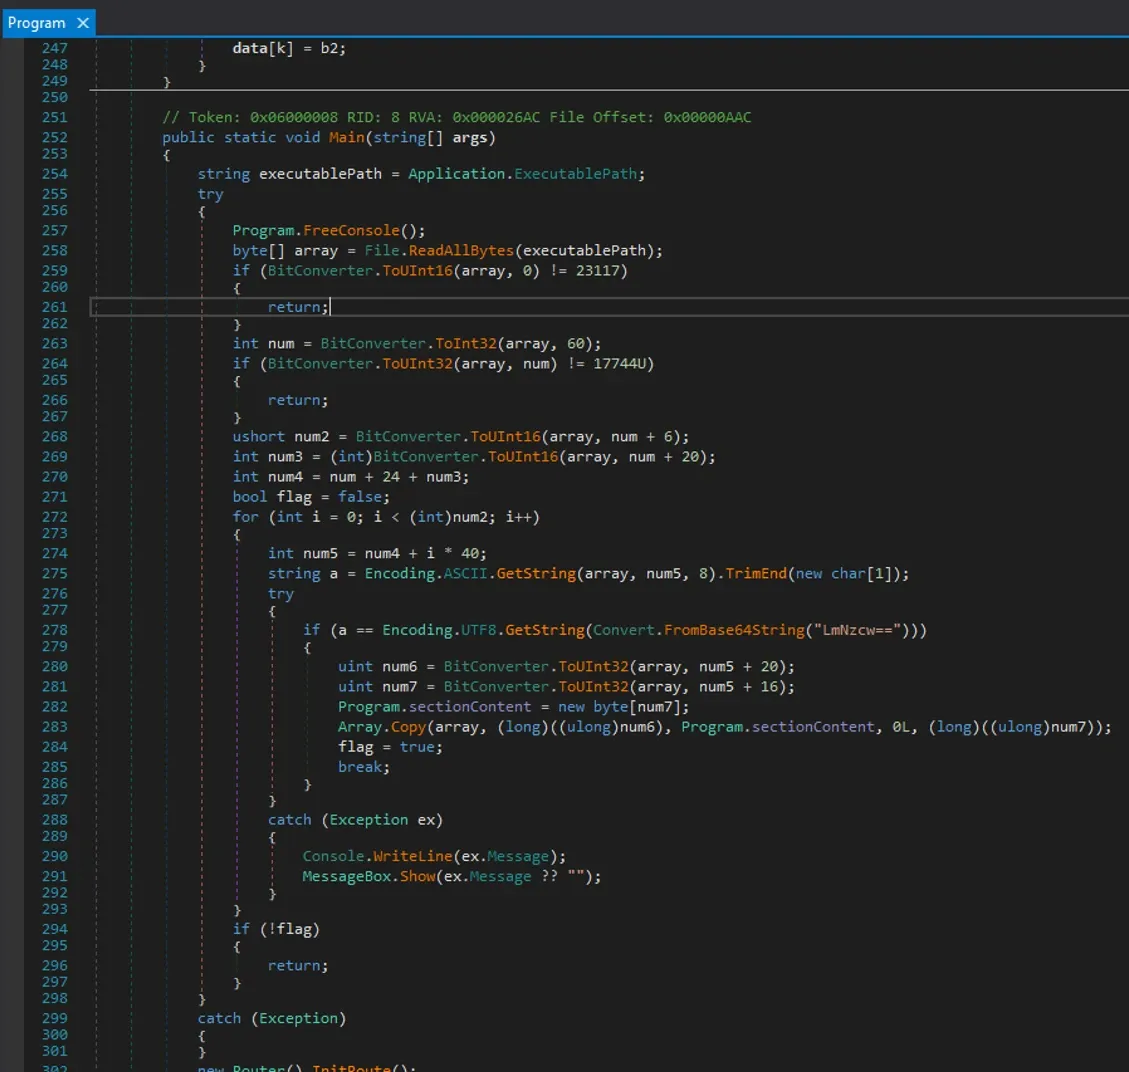Click the 'flag = true' statement
The image size is (1129, 1072).
390,747
